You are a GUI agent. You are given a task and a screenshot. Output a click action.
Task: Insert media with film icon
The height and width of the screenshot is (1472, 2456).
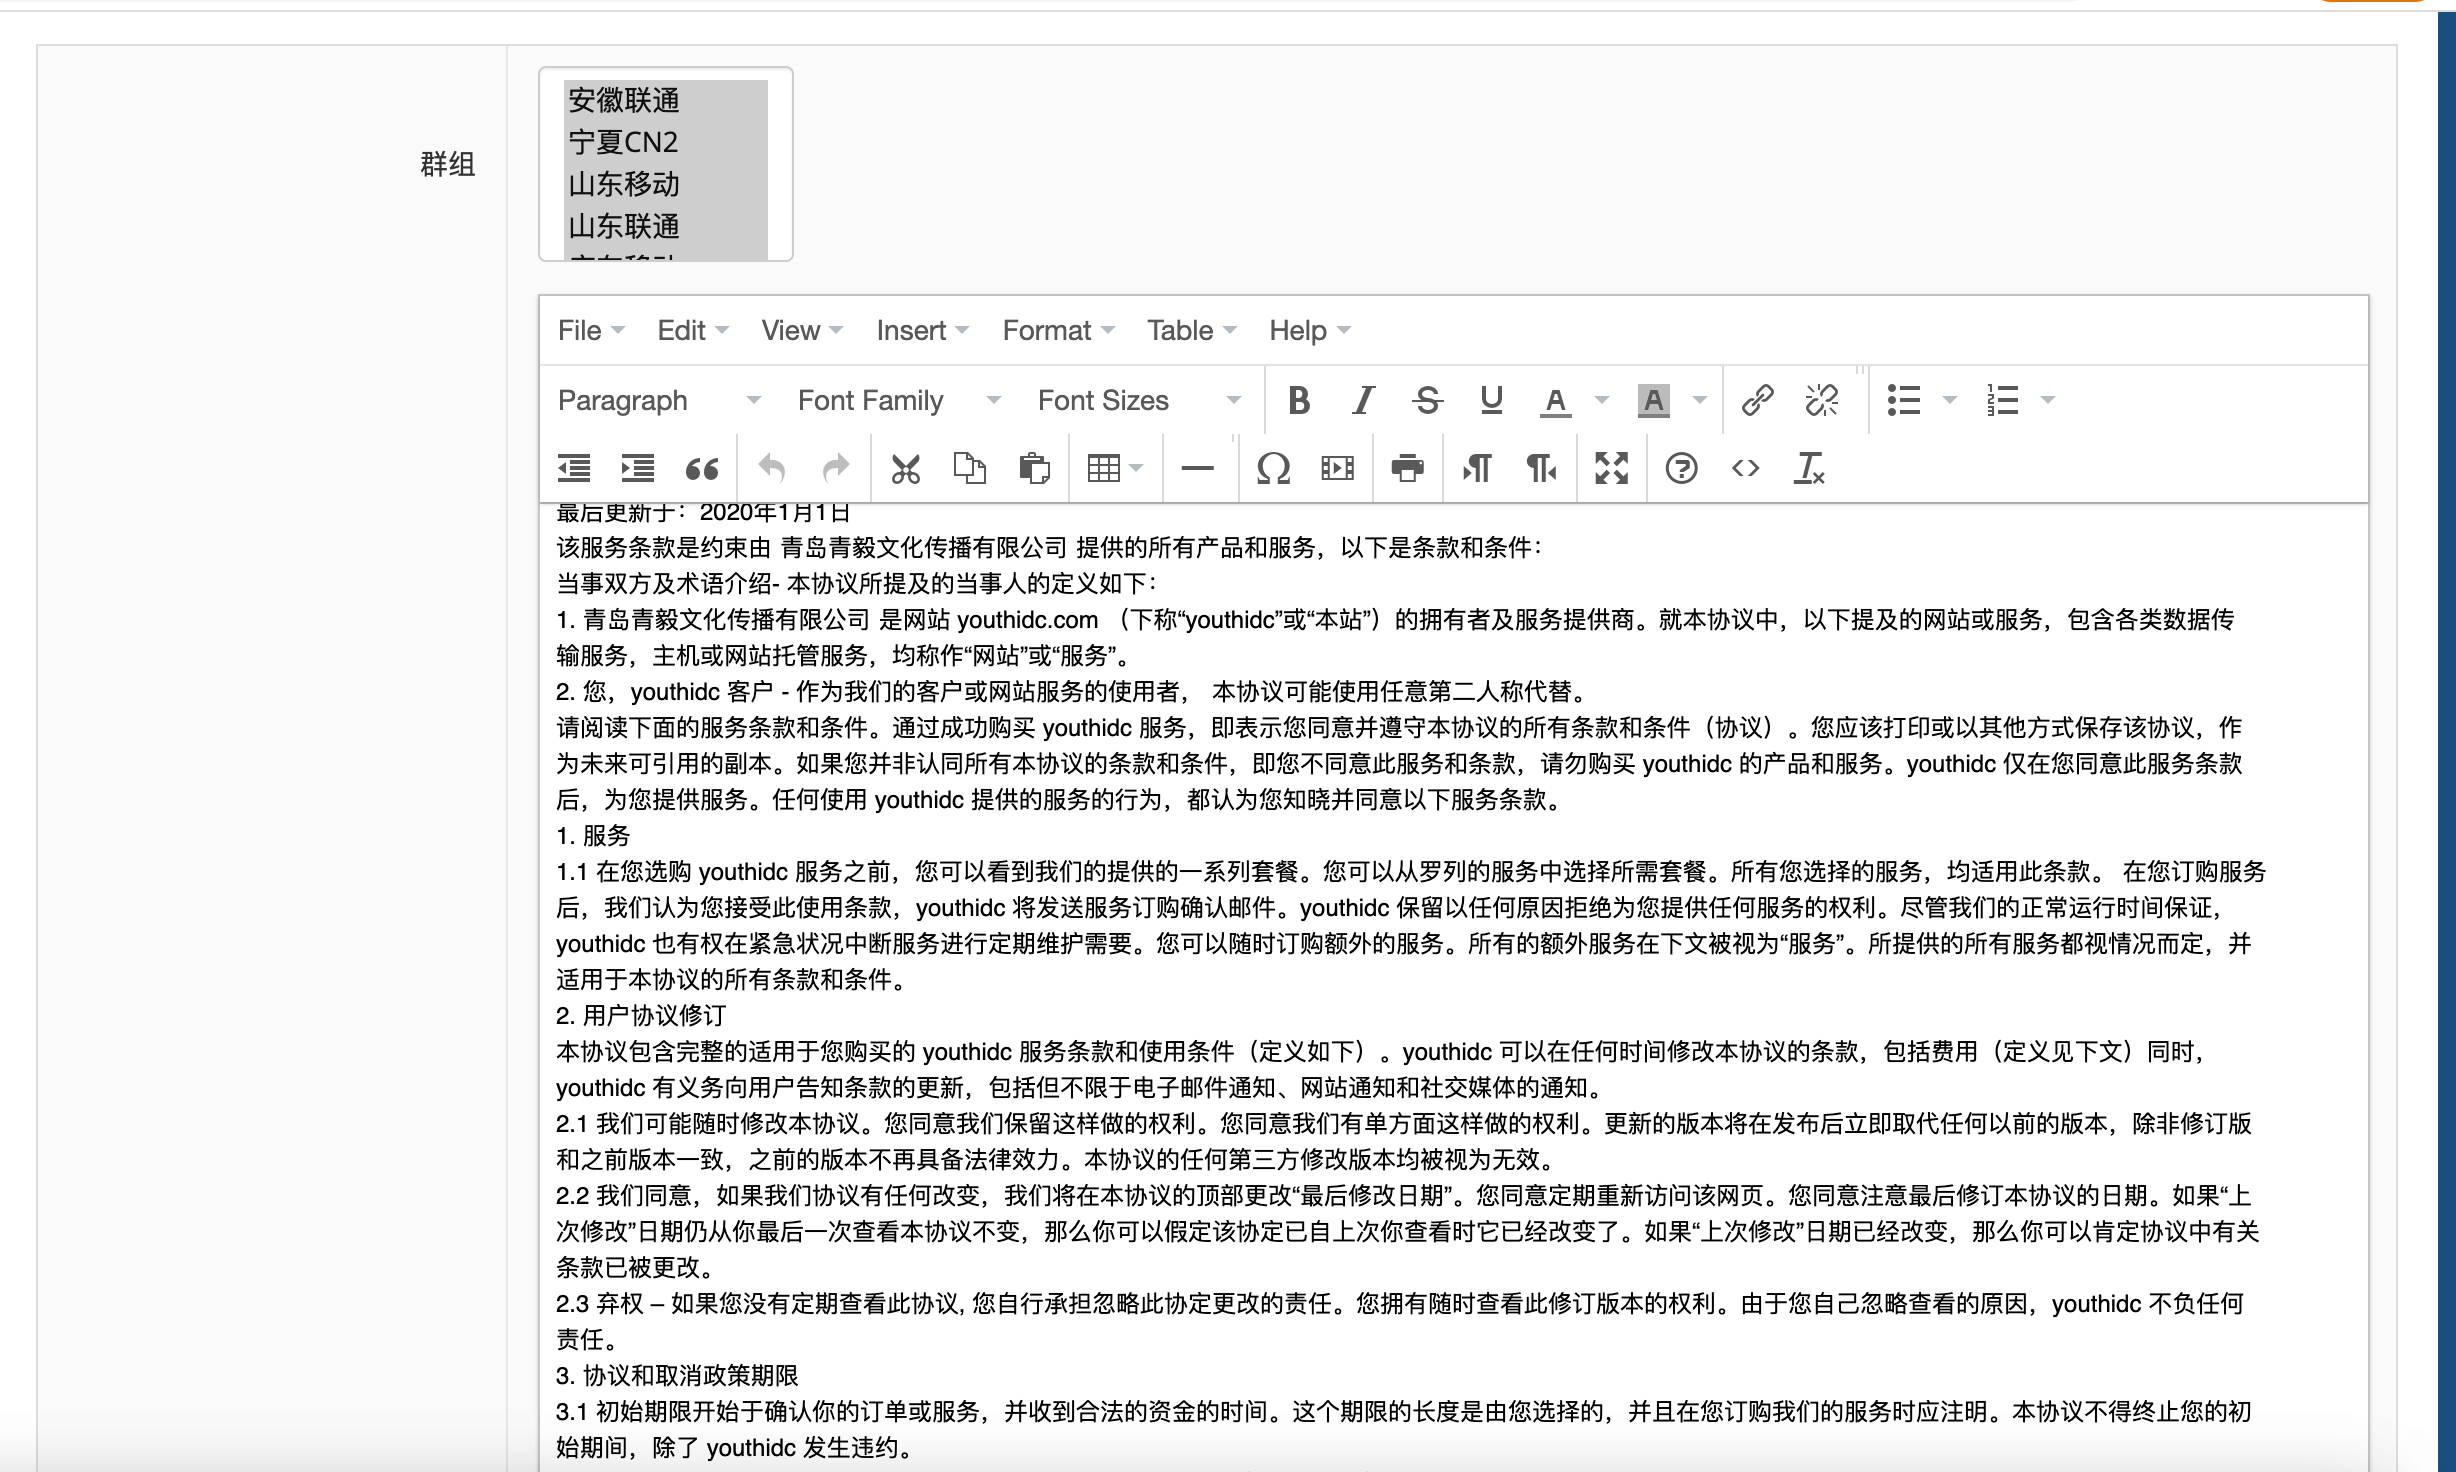(1337, 468)
